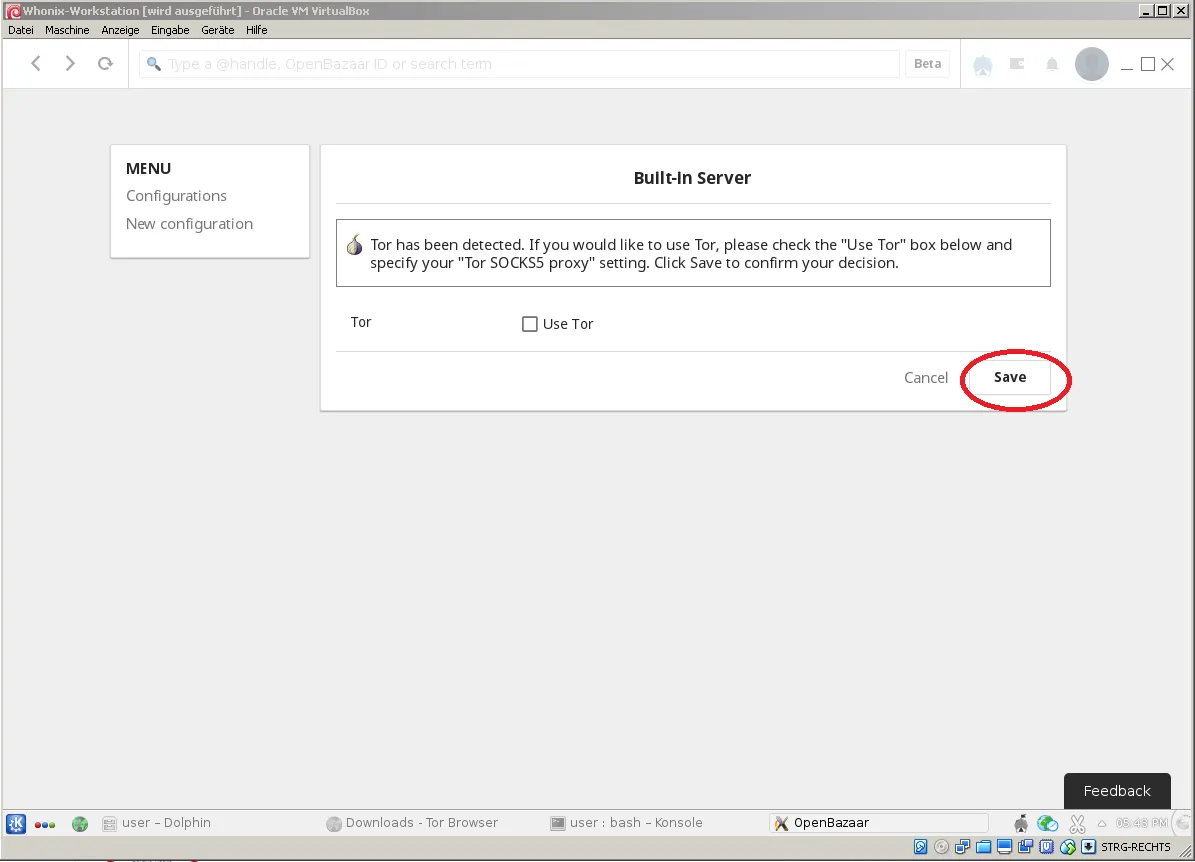This screenshot has width=1195, height=862.
Task: Click the VirtualBox keyboard capture arrow icon
Action: pyautogui.click(x=1088, y=847)
